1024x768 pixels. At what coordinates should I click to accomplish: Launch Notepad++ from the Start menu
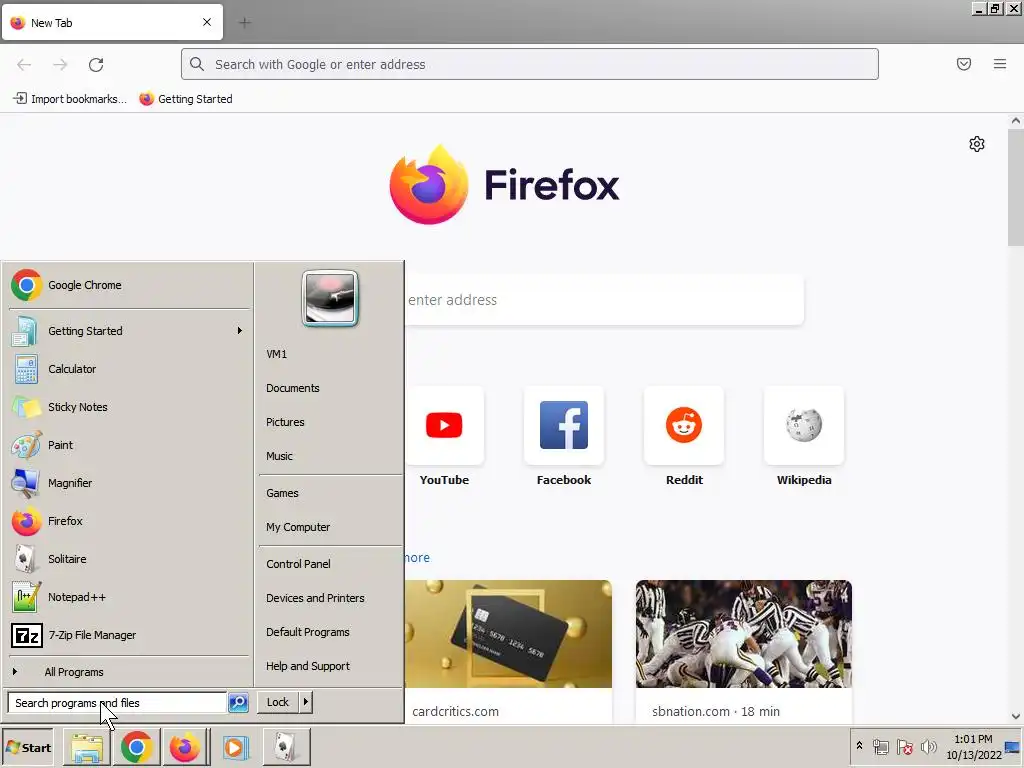coord(129,597)
